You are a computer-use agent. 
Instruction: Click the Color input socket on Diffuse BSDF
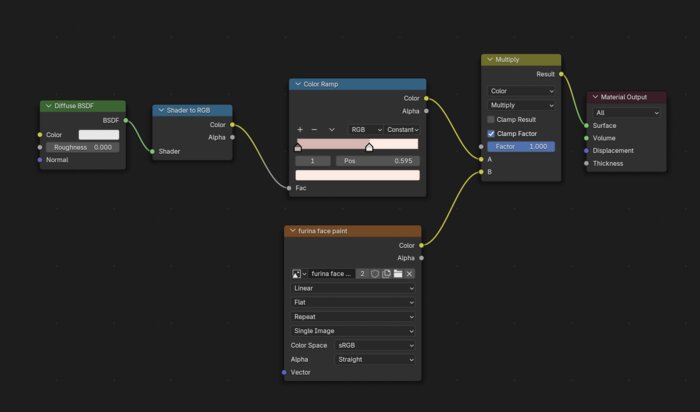(40, 134)
